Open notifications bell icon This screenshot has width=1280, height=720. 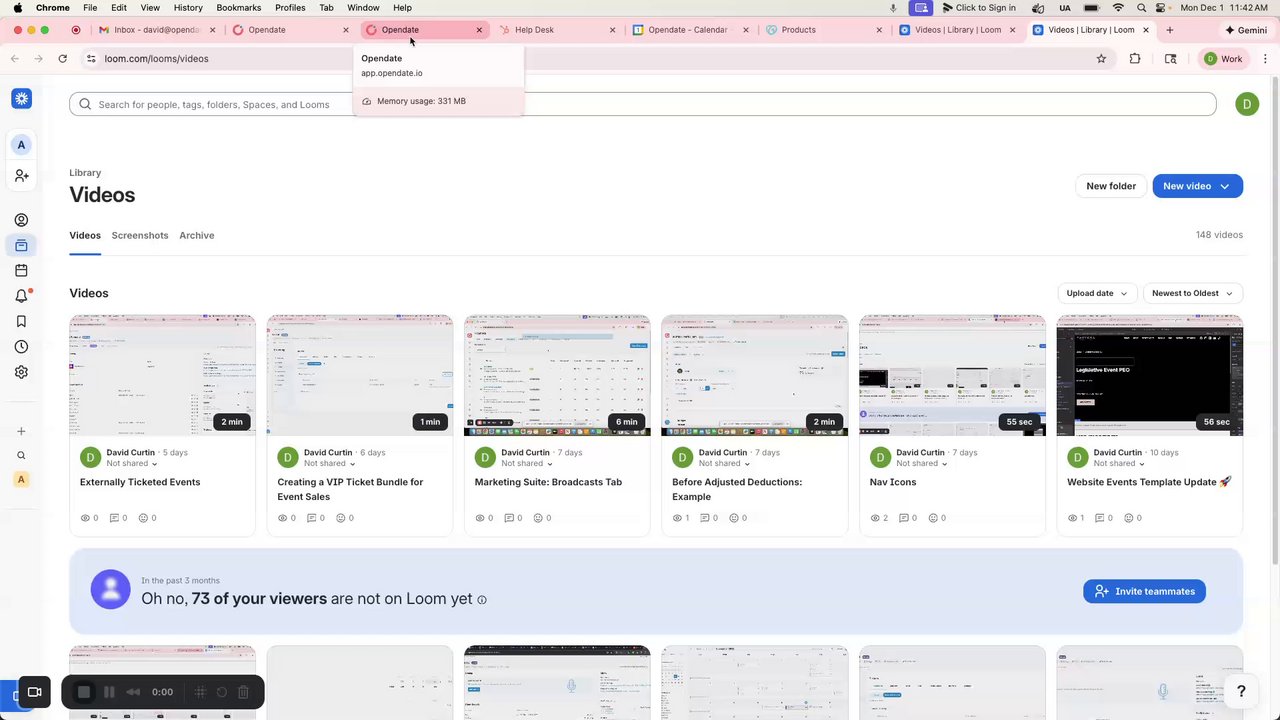(21, 296)
